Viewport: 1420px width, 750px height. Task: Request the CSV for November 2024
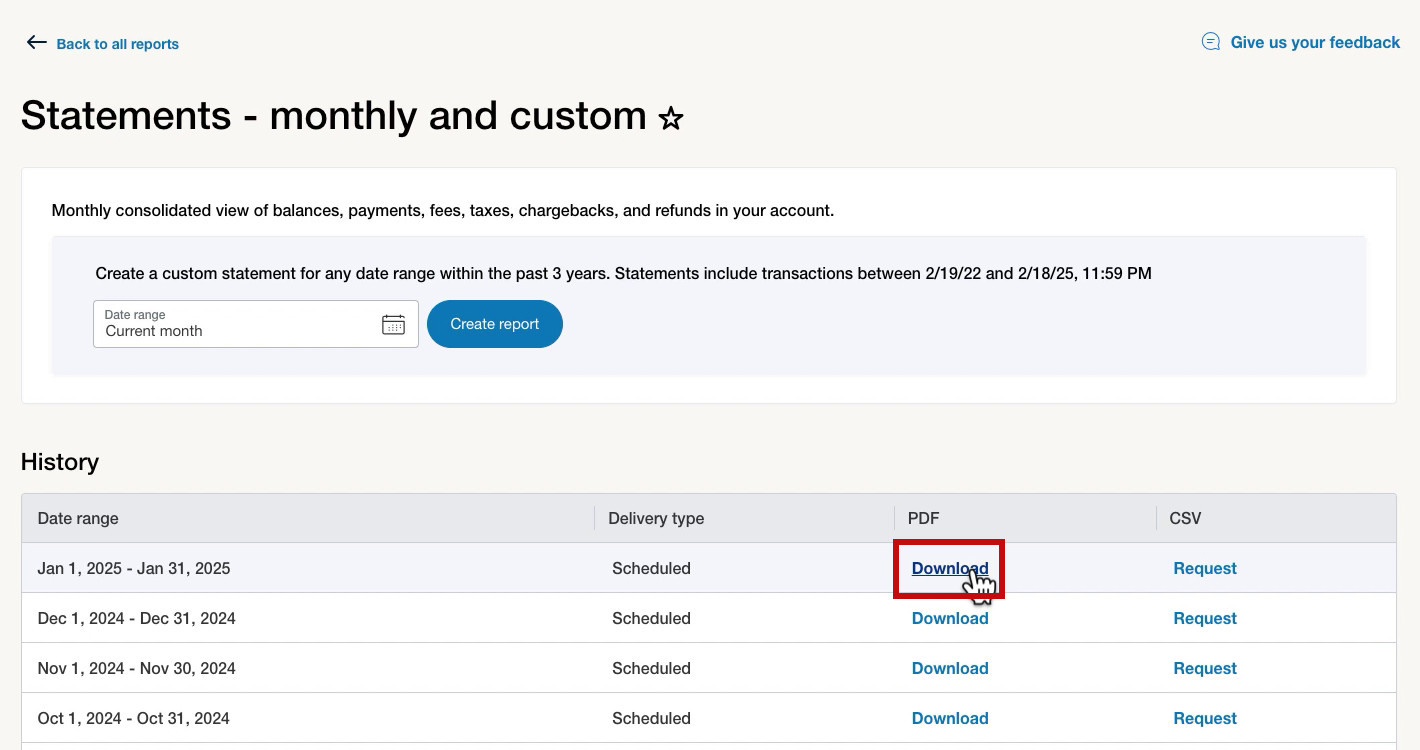(x=1204, y=668)
